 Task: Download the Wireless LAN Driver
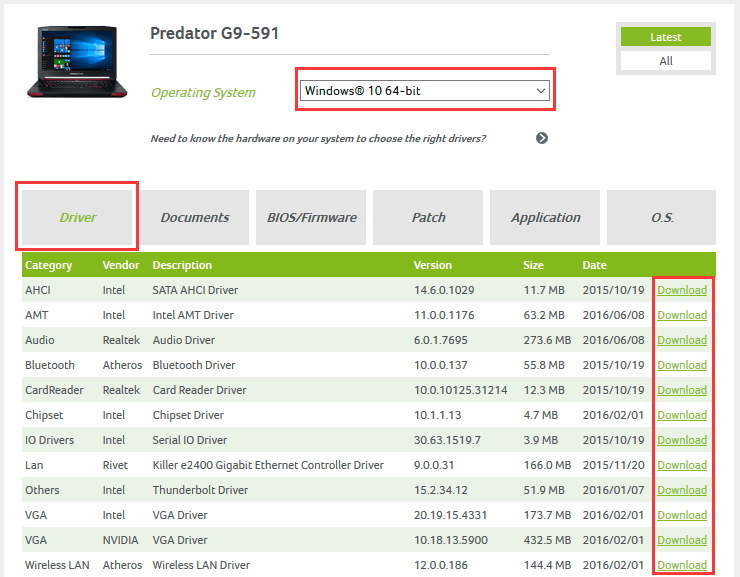tap(682, 565)
